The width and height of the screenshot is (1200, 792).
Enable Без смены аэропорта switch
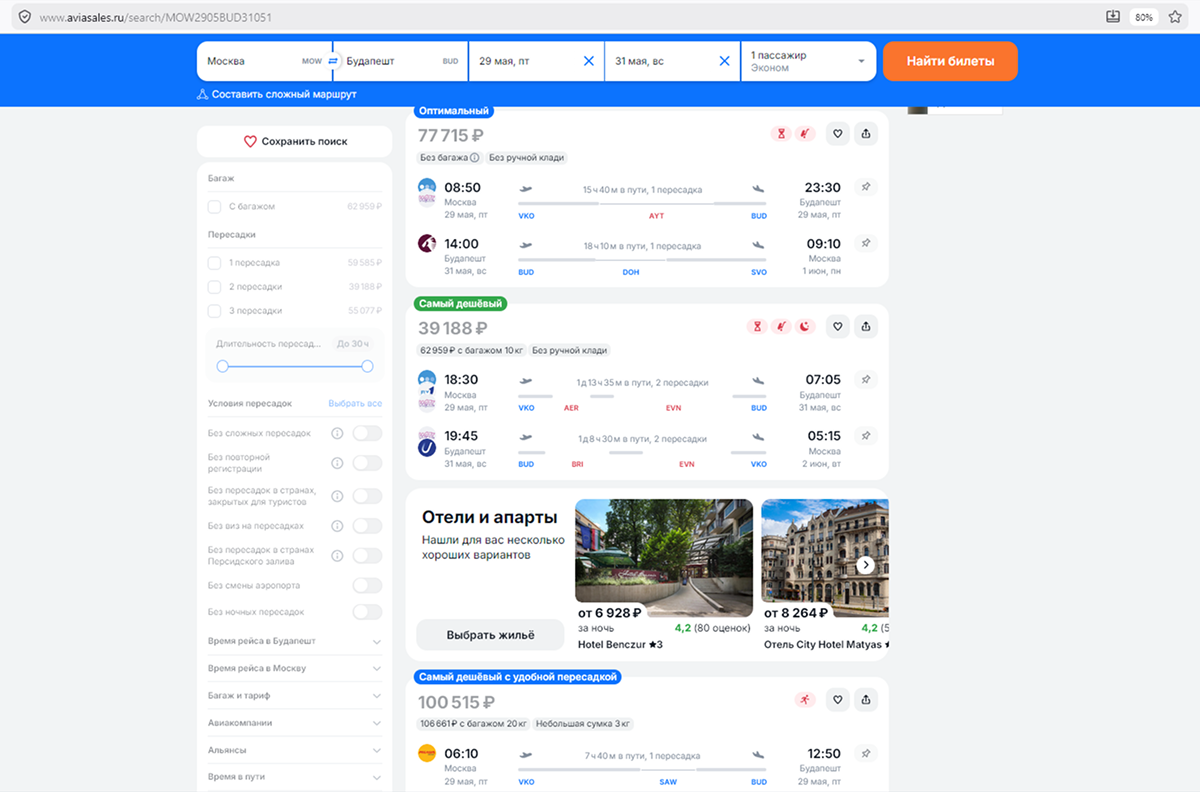coord(367,586)
